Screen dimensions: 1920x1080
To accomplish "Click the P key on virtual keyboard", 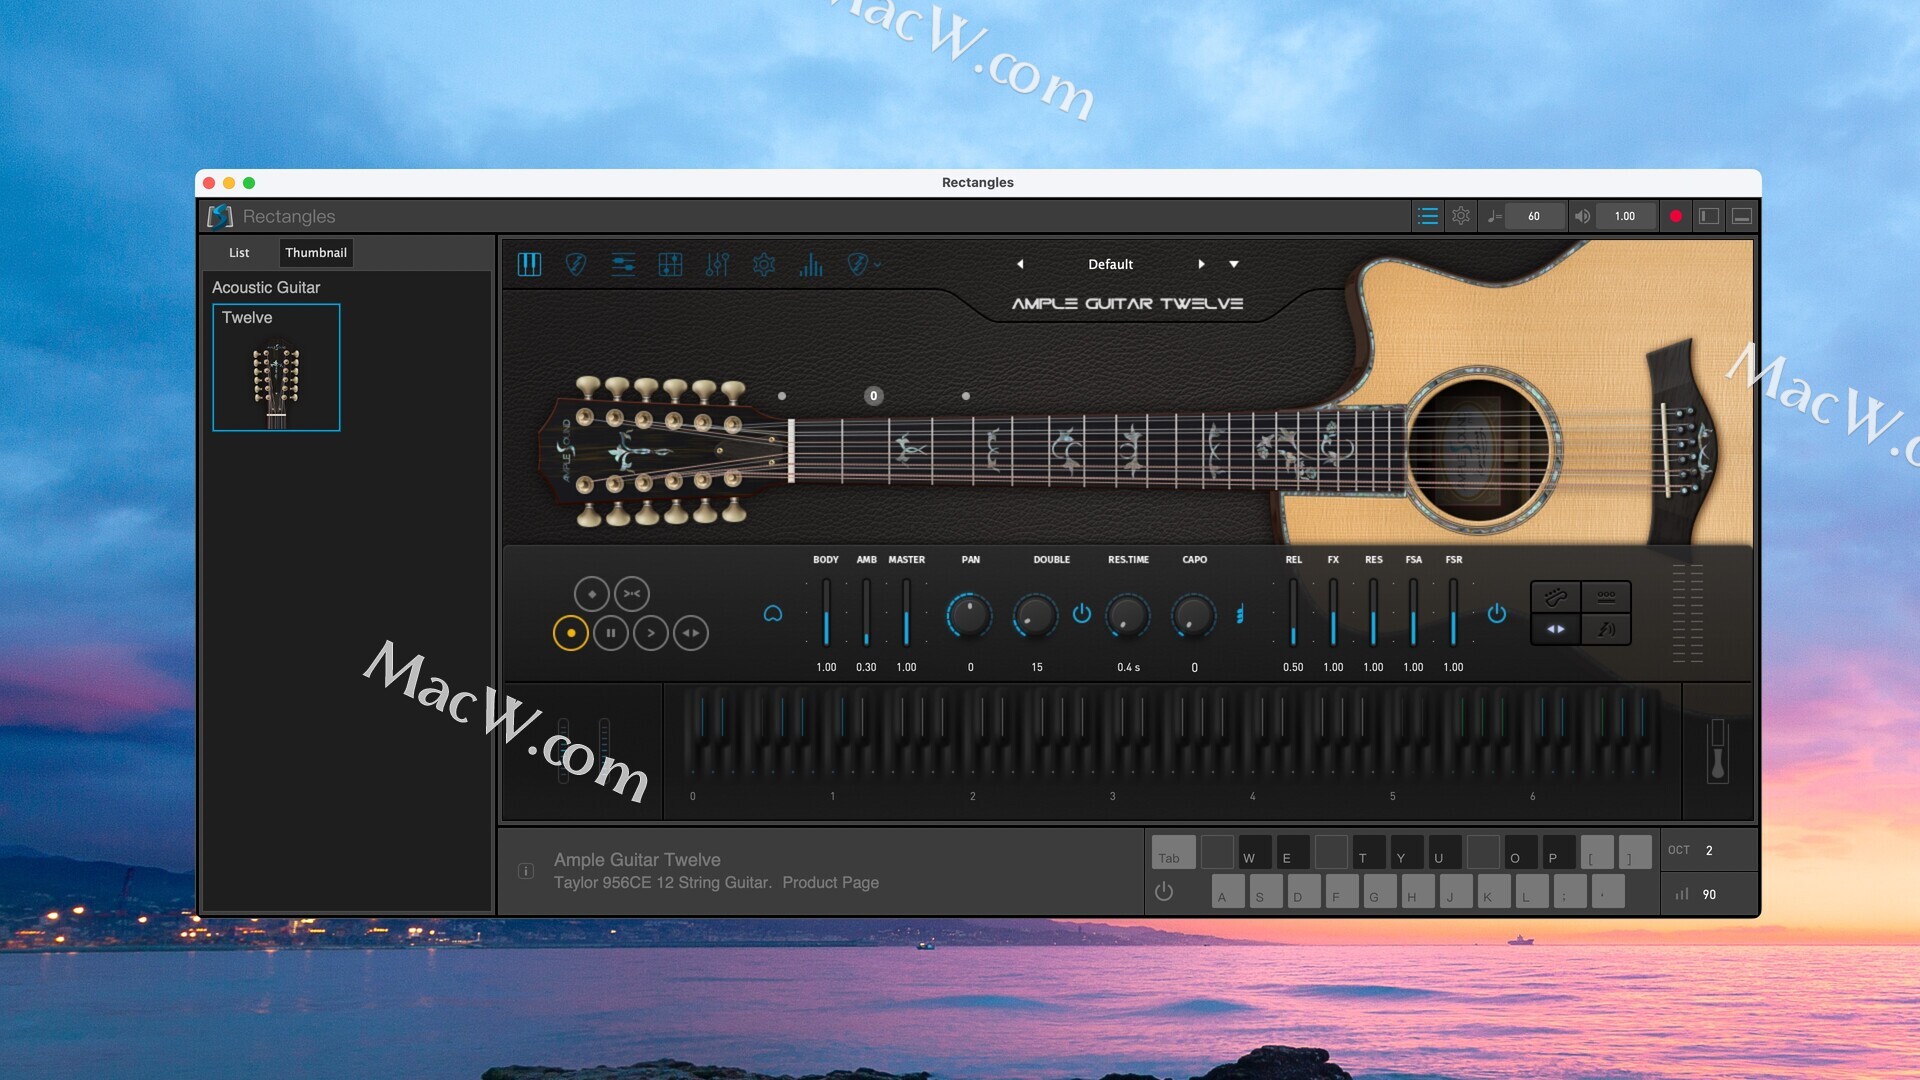I will (x=1559, y=853).
